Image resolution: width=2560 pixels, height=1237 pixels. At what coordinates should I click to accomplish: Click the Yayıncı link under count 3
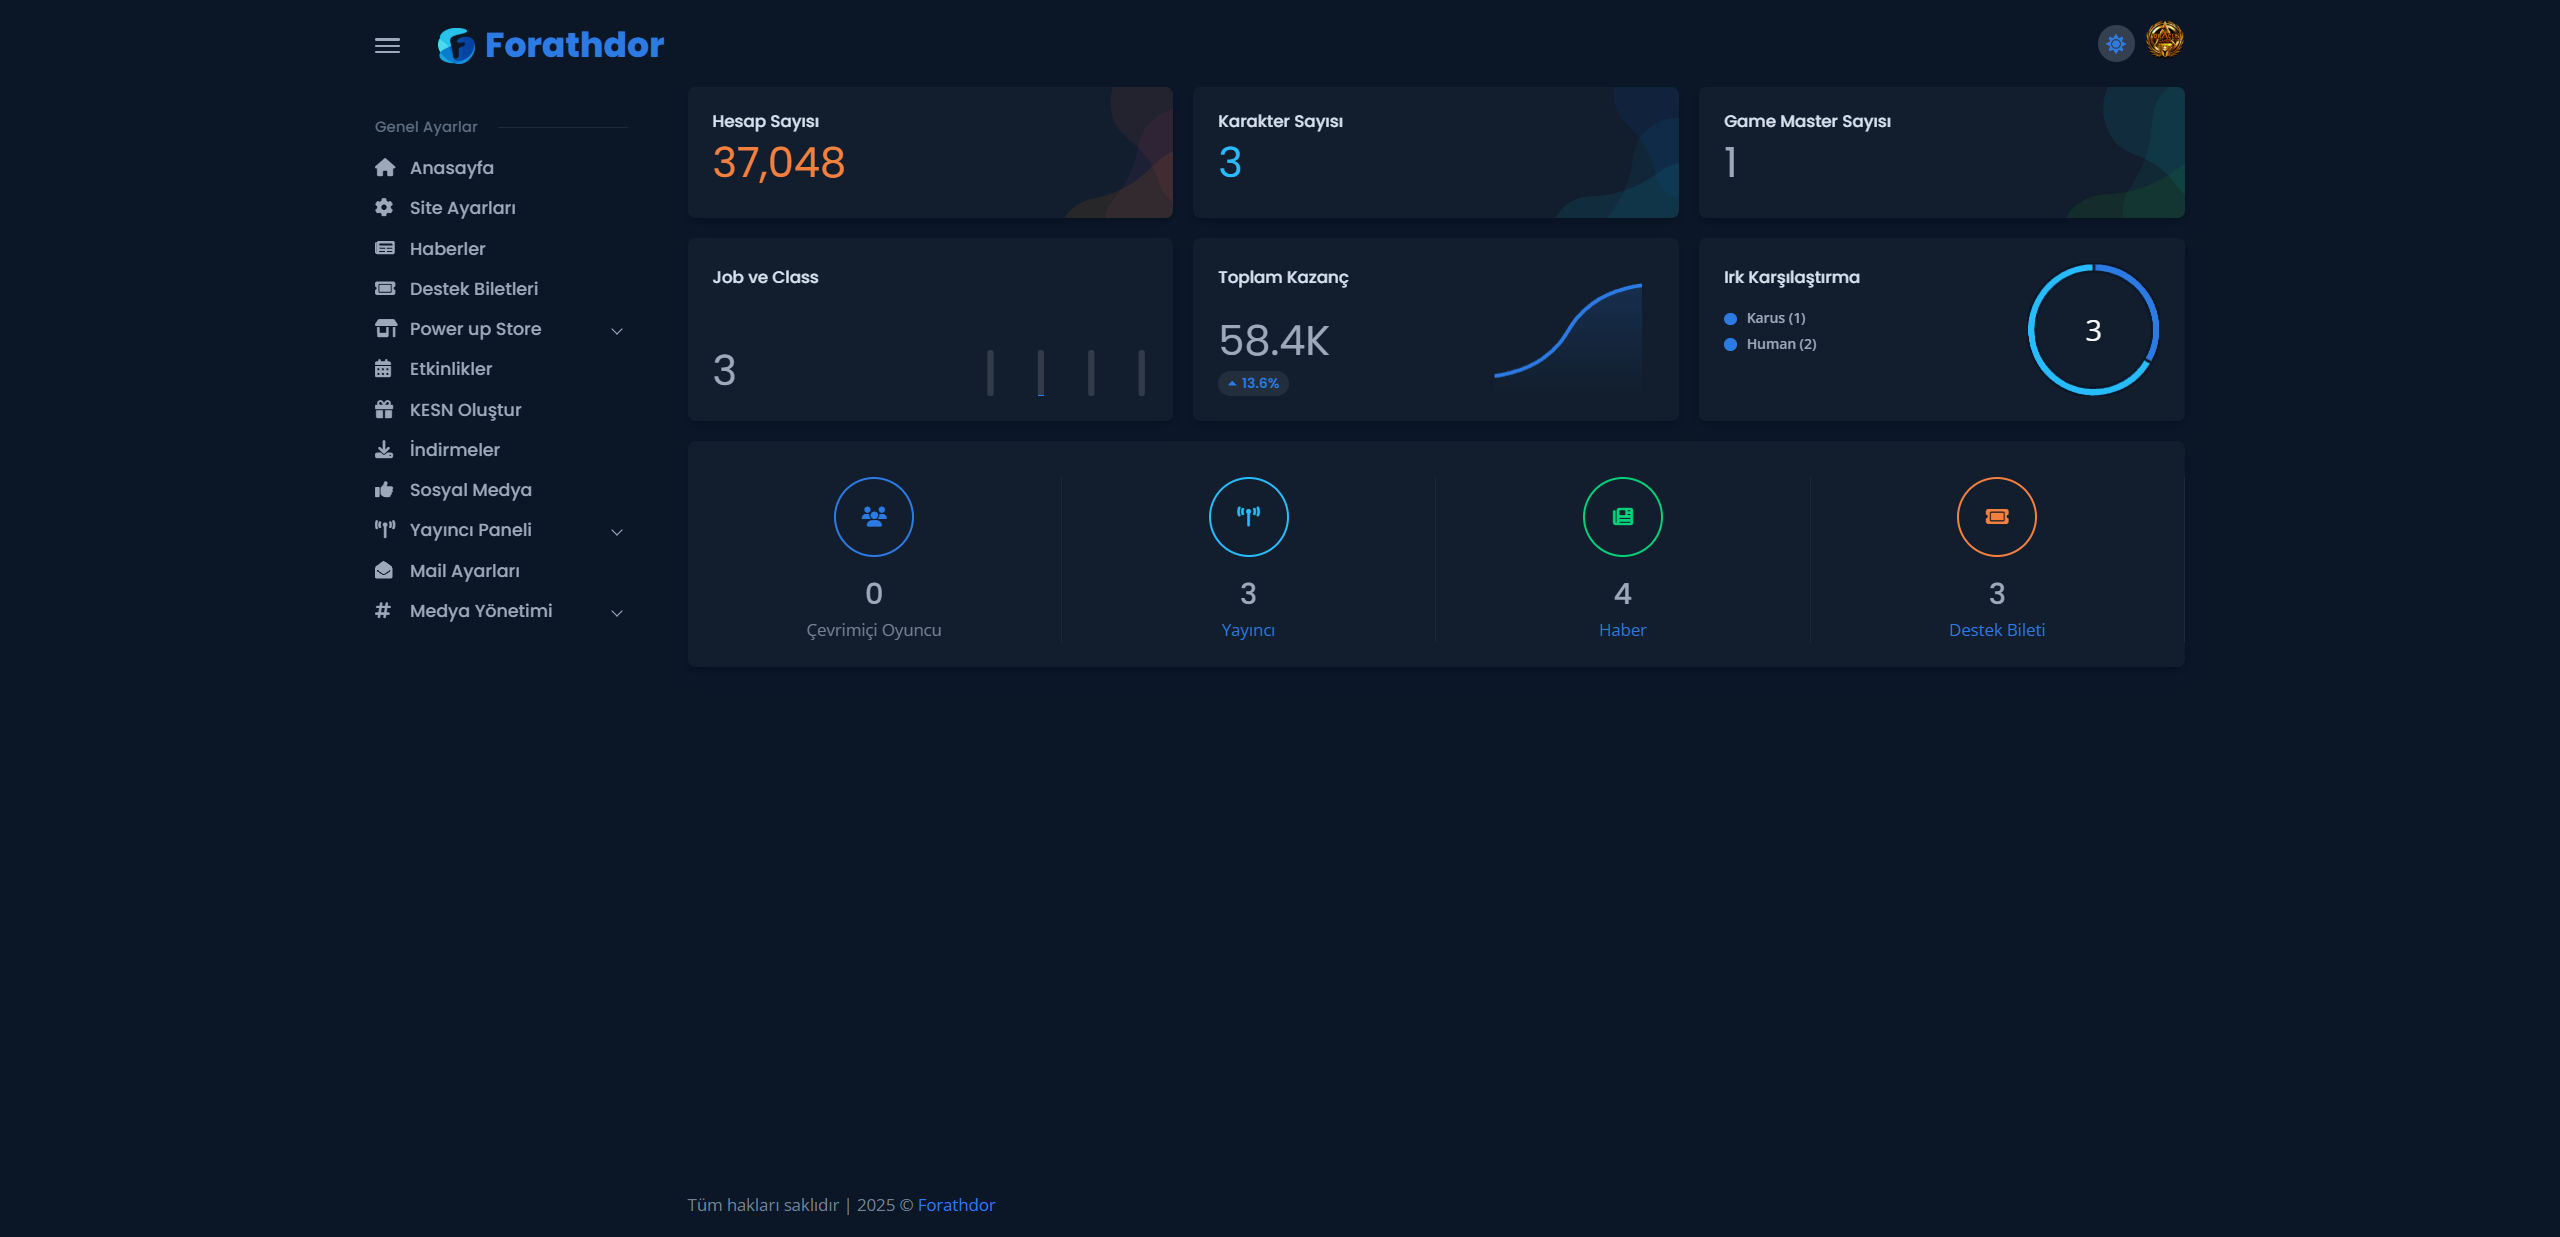[1248, 630]
